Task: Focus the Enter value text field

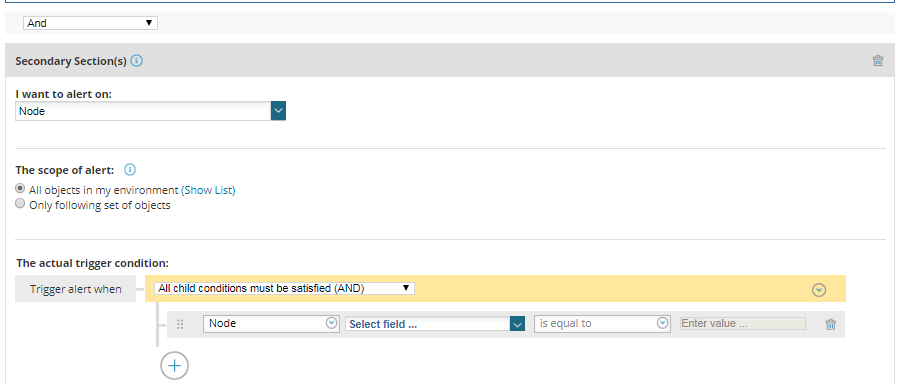Action: [x=743, y=324]
